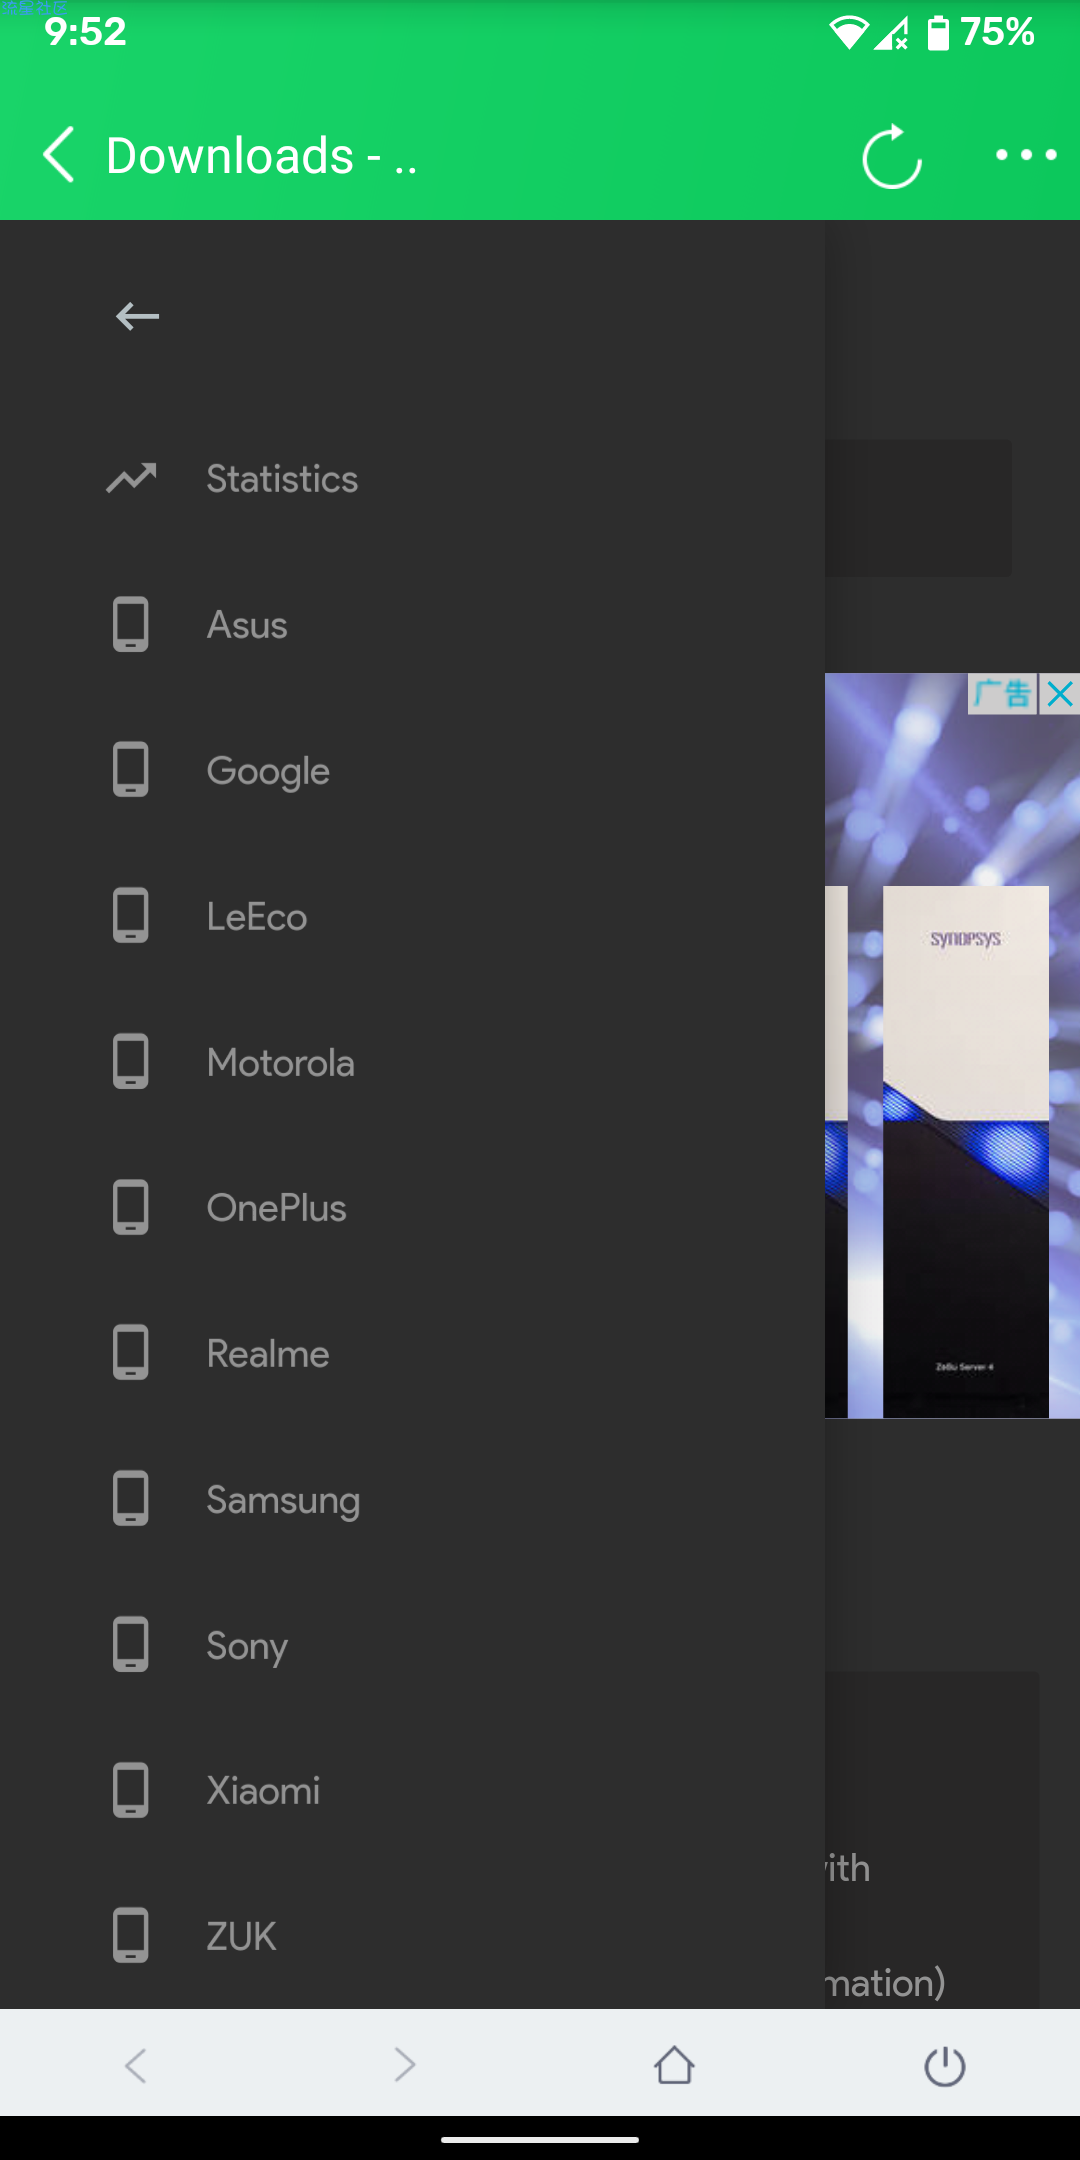Open the ZUK devices entry
This screenshot has width=1080, height=2160.
(412, 1937)
